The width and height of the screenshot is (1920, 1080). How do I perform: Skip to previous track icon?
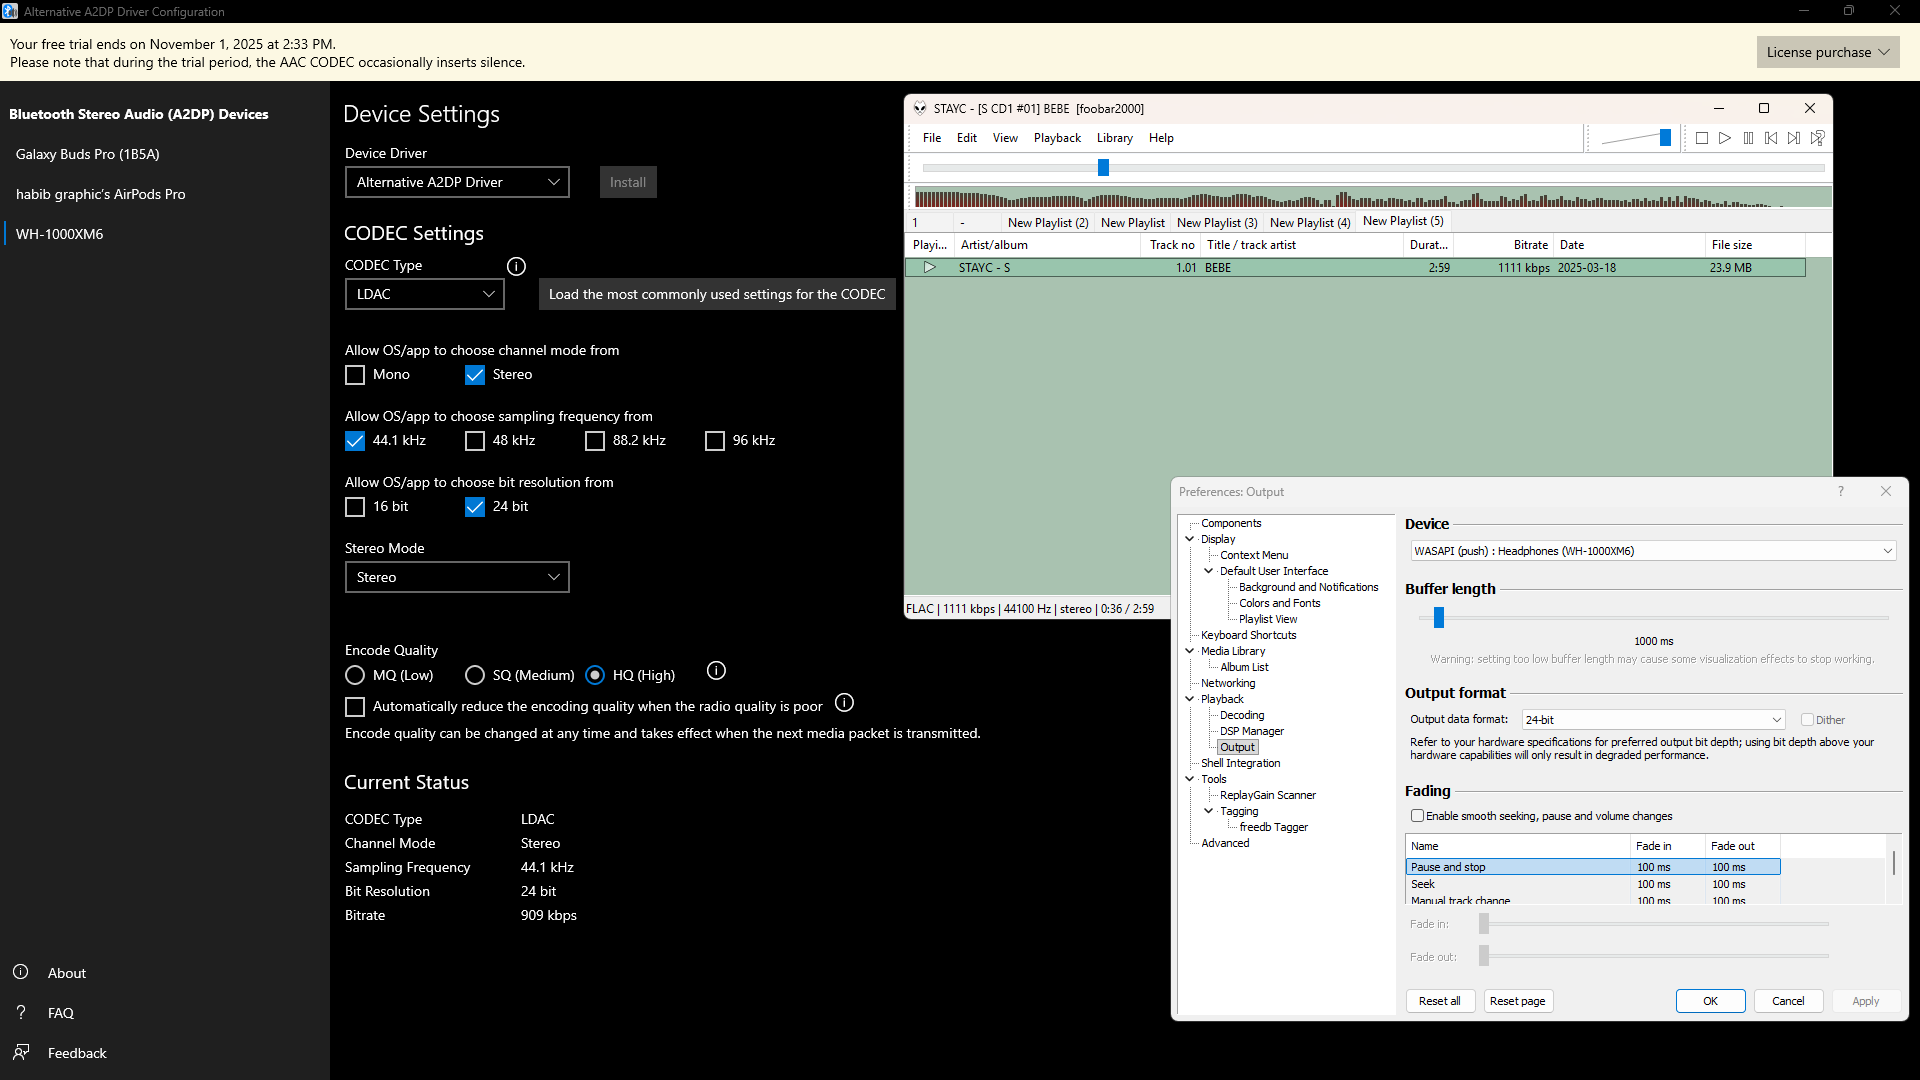tap(1771, 138)
